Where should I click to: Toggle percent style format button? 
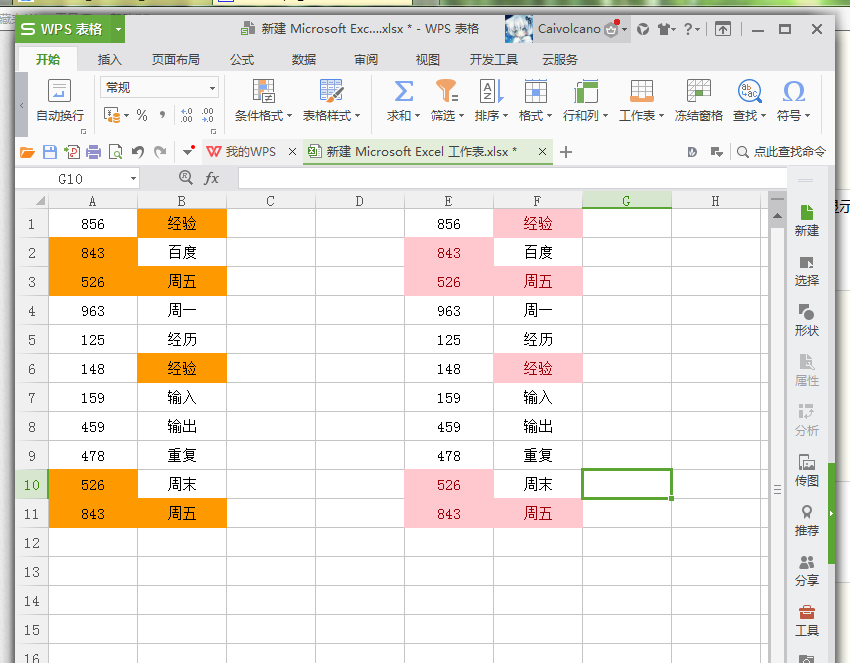(142, 115)
